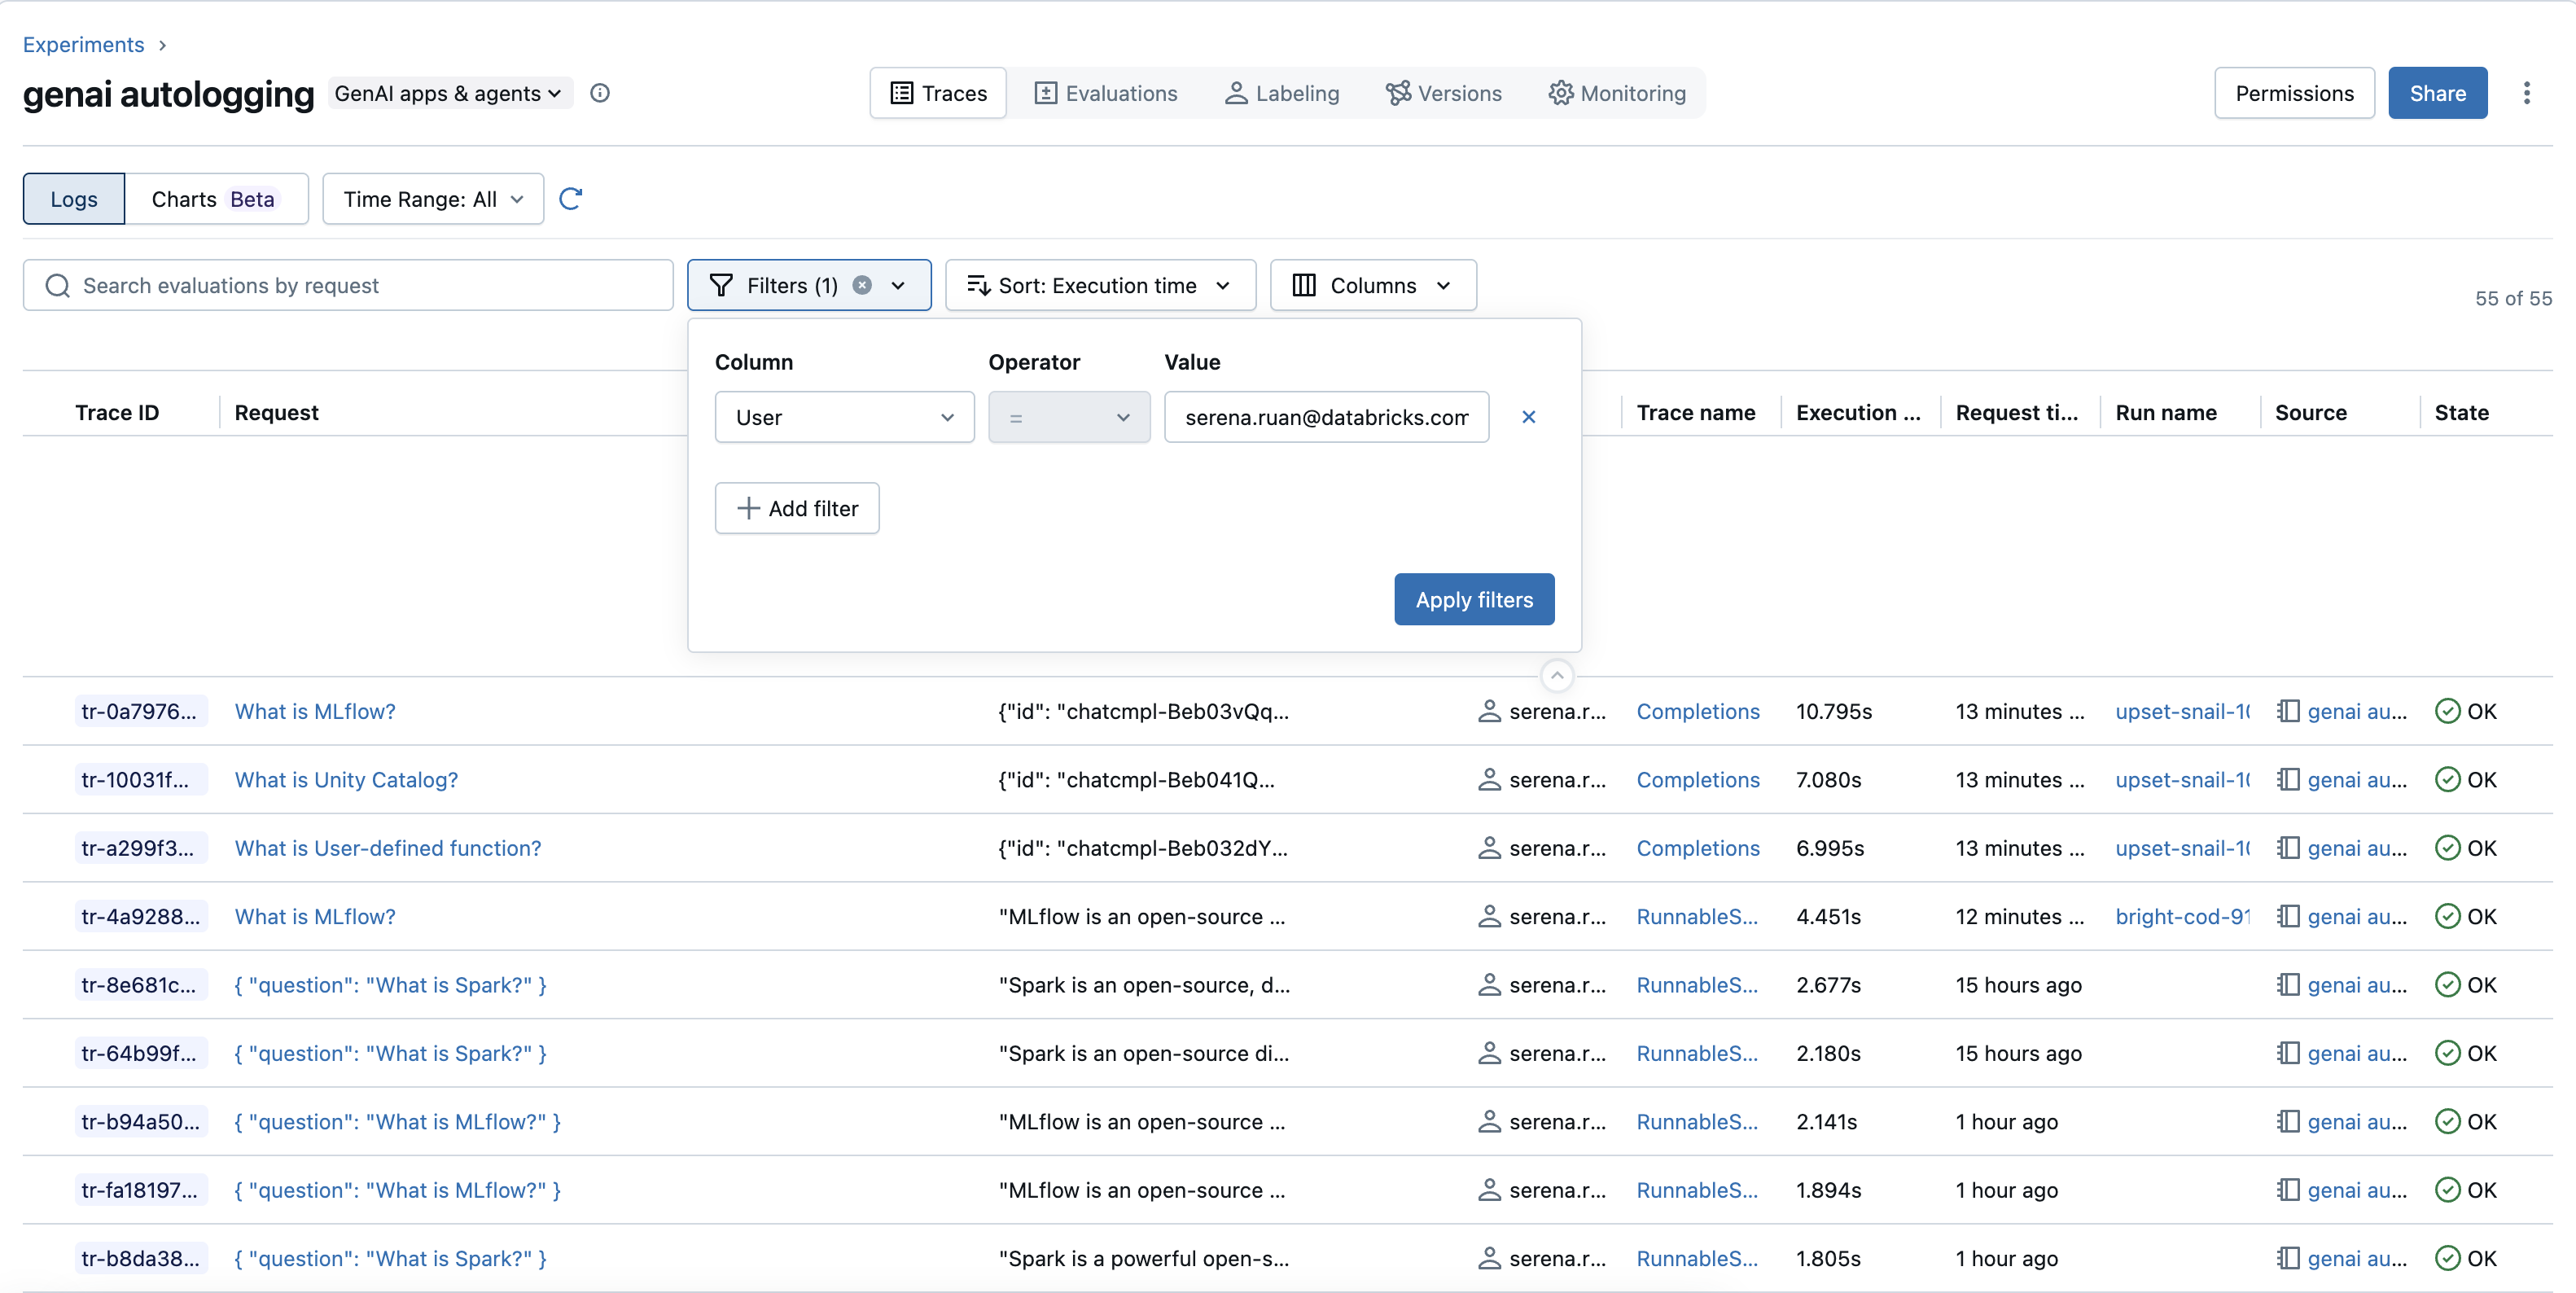Viewport: 2576px width, 1293px height.
Task: Click the info icon beside GenAI apps & agents
Action: tap(600, 93)
